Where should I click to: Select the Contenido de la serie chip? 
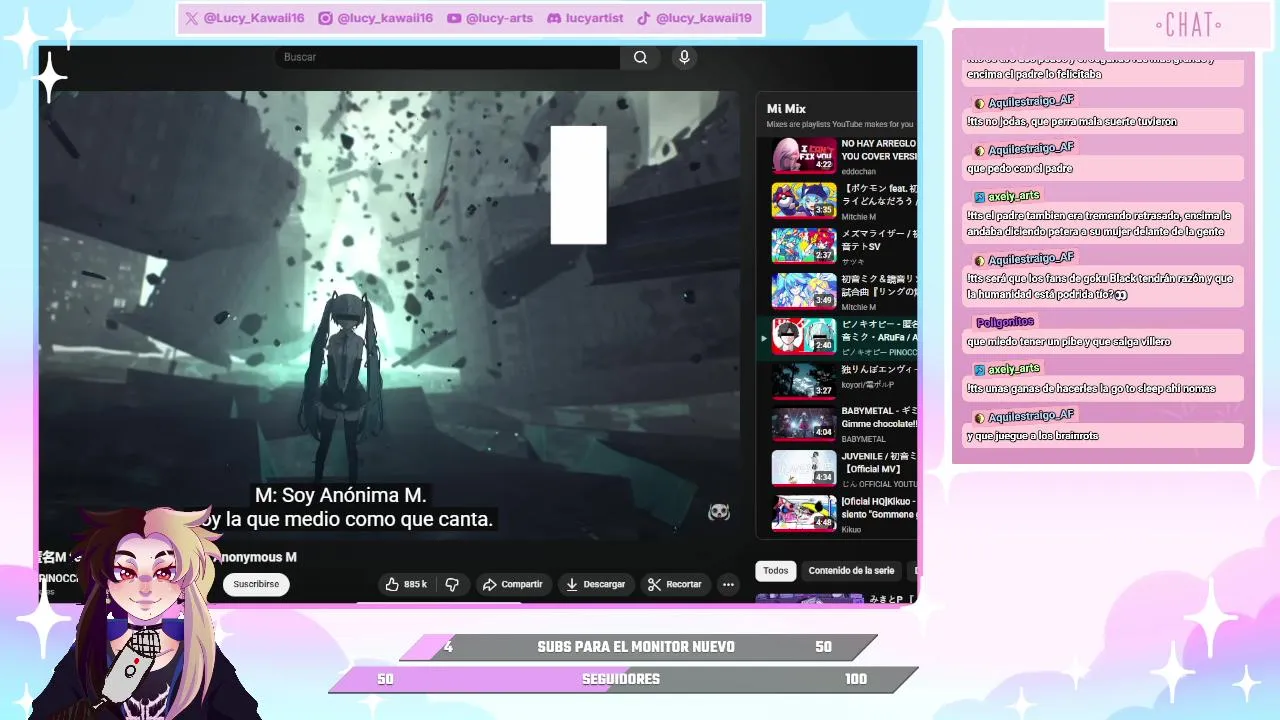[851, 571]
